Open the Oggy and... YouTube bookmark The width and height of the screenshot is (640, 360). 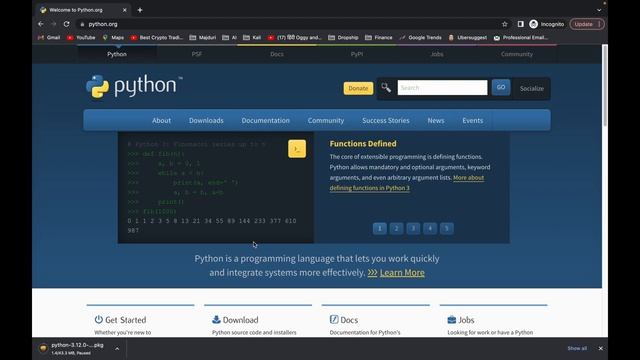(x=295, y=38)
